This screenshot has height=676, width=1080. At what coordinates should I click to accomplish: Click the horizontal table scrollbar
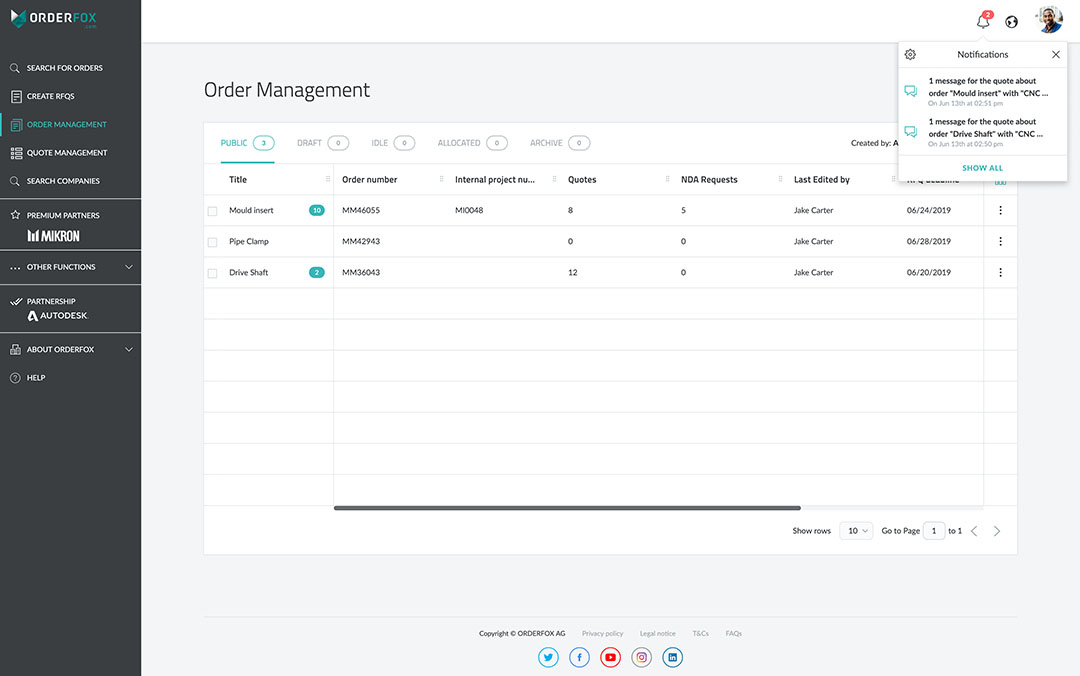[567, 508]
